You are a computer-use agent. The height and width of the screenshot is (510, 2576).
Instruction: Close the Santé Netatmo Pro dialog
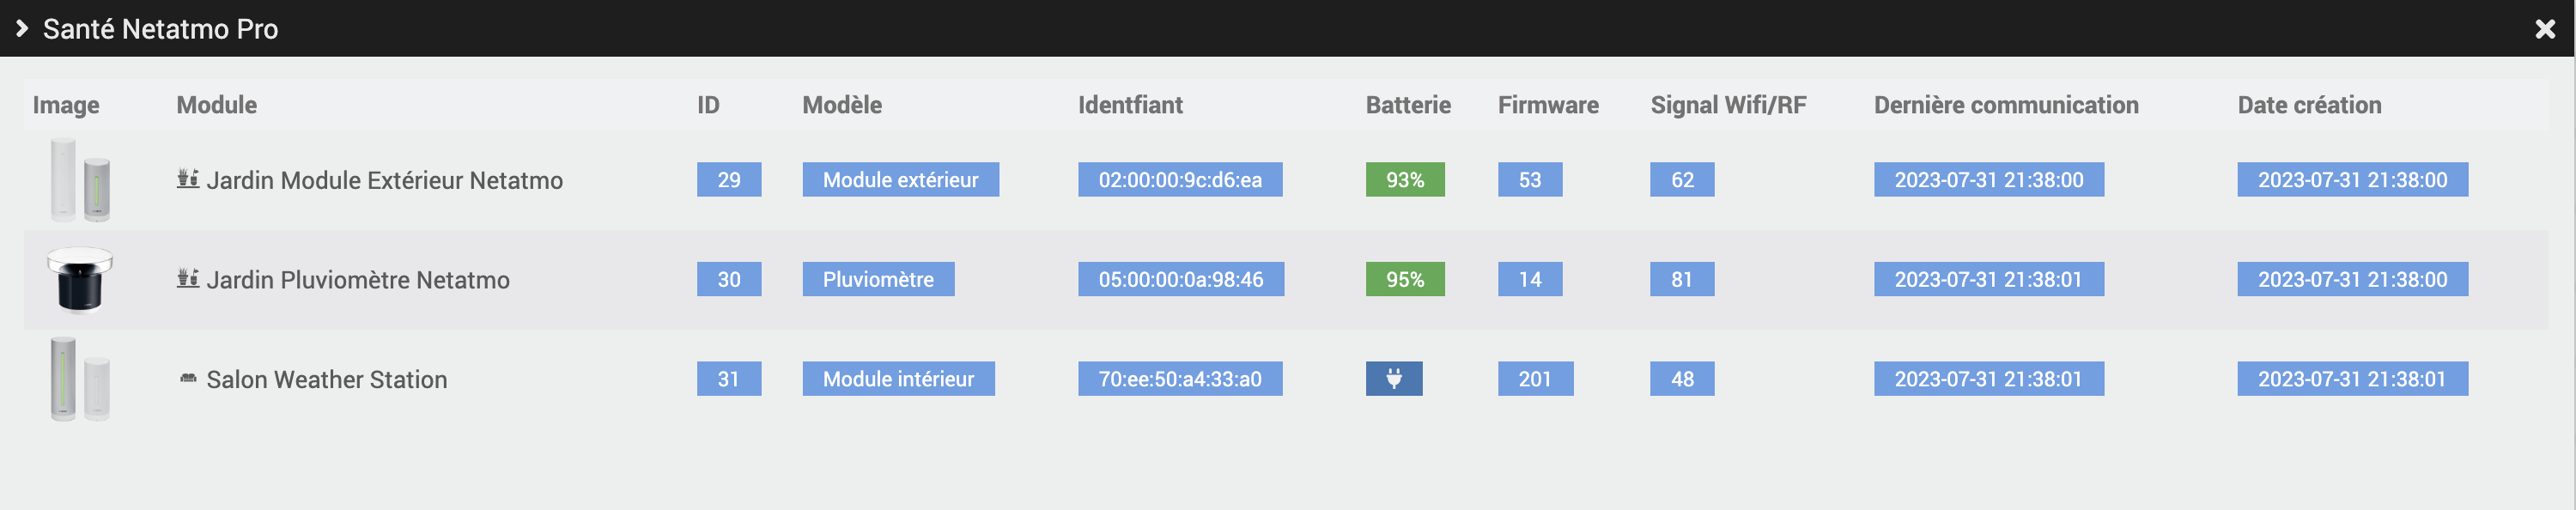2545,29
